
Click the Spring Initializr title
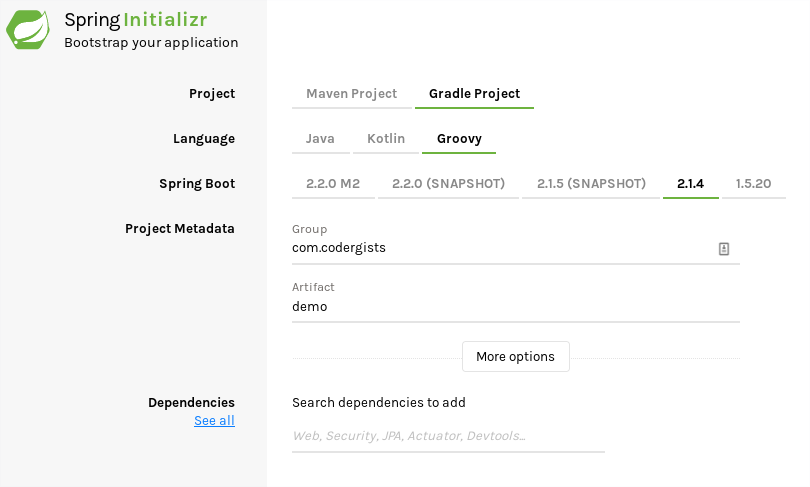pos(135,20)
